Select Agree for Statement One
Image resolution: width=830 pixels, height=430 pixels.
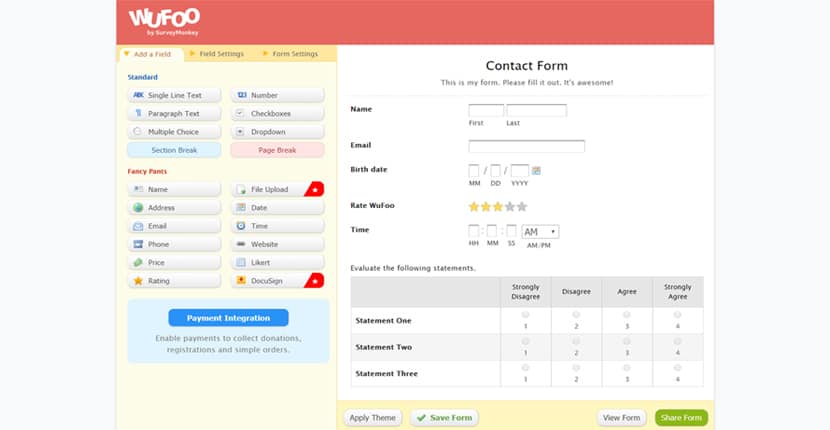point(627,315)
